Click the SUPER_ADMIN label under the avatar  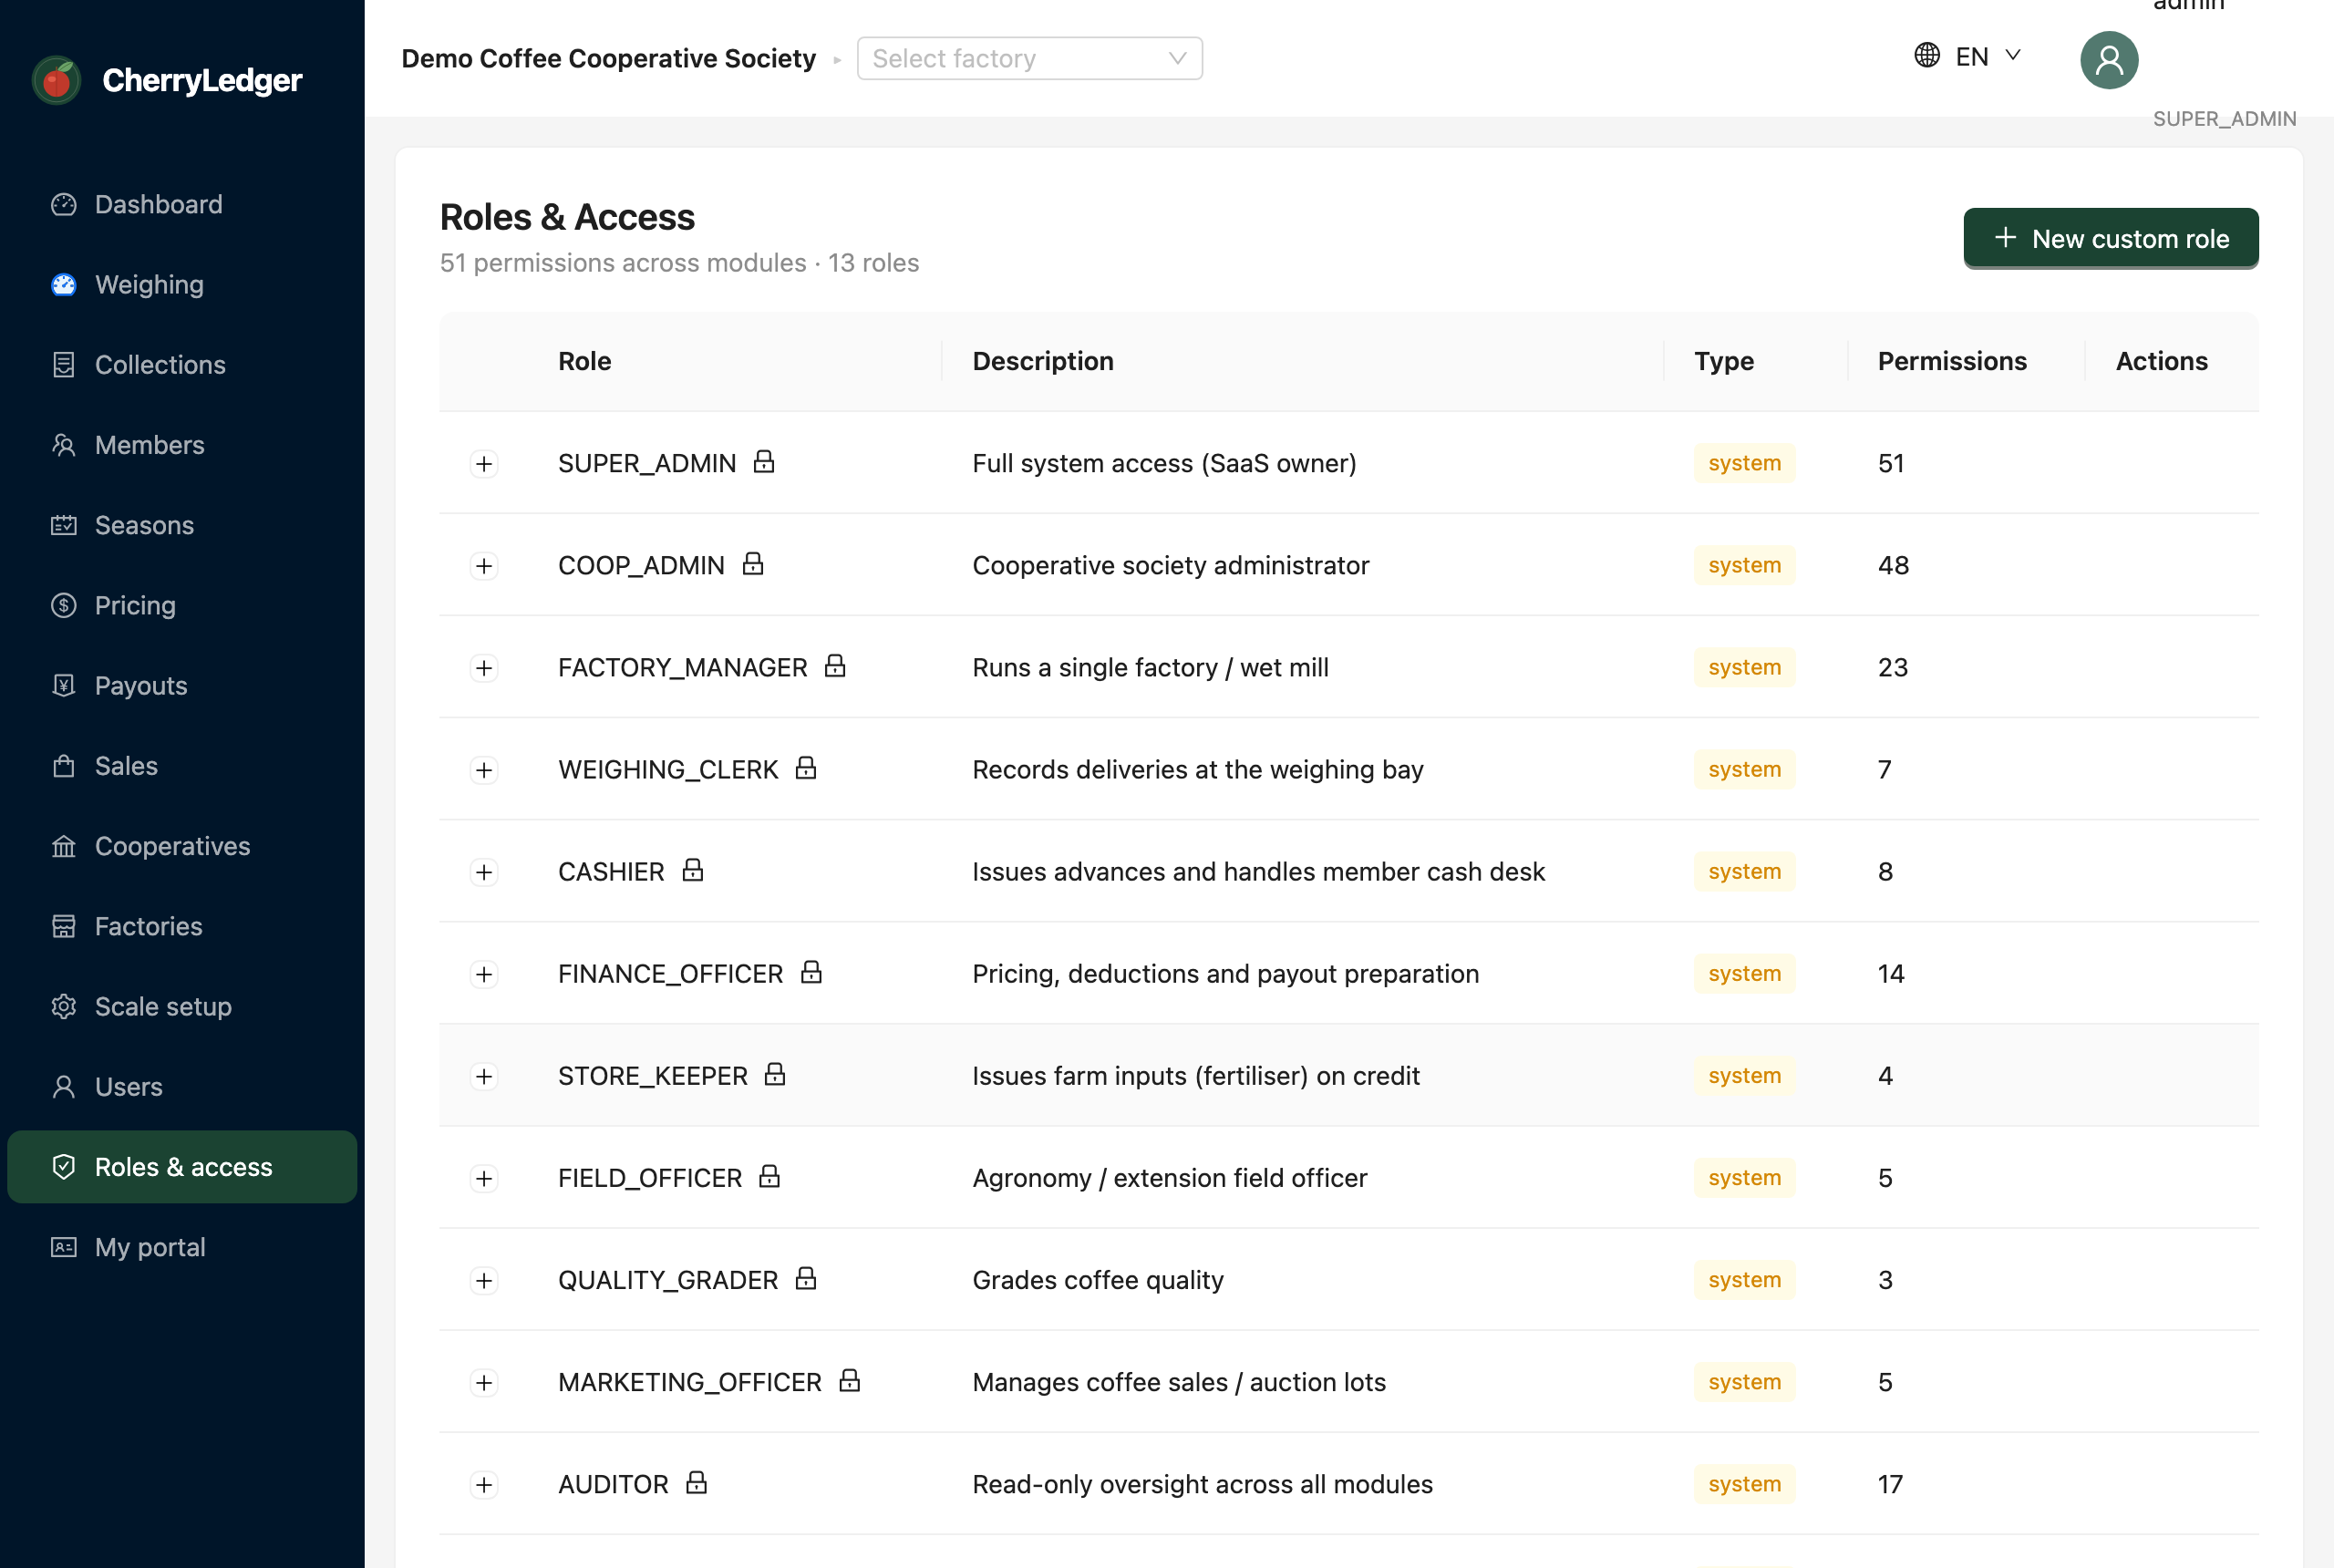click(2224, 119)
